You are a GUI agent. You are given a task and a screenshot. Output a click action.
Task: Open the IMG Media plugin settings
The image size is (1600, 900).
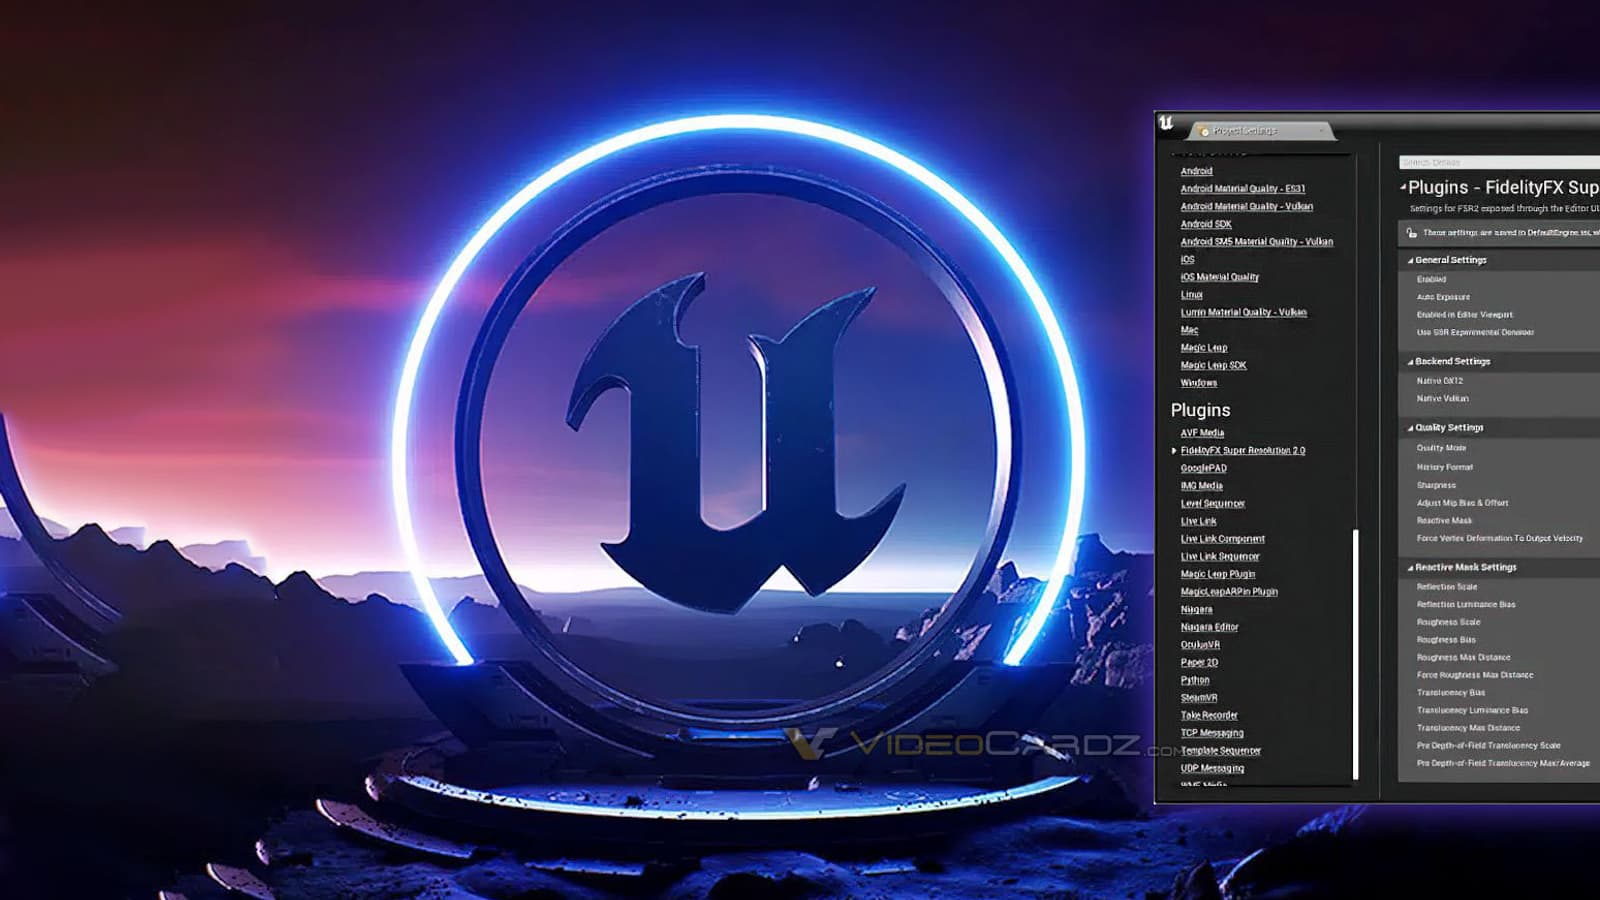1202,486
